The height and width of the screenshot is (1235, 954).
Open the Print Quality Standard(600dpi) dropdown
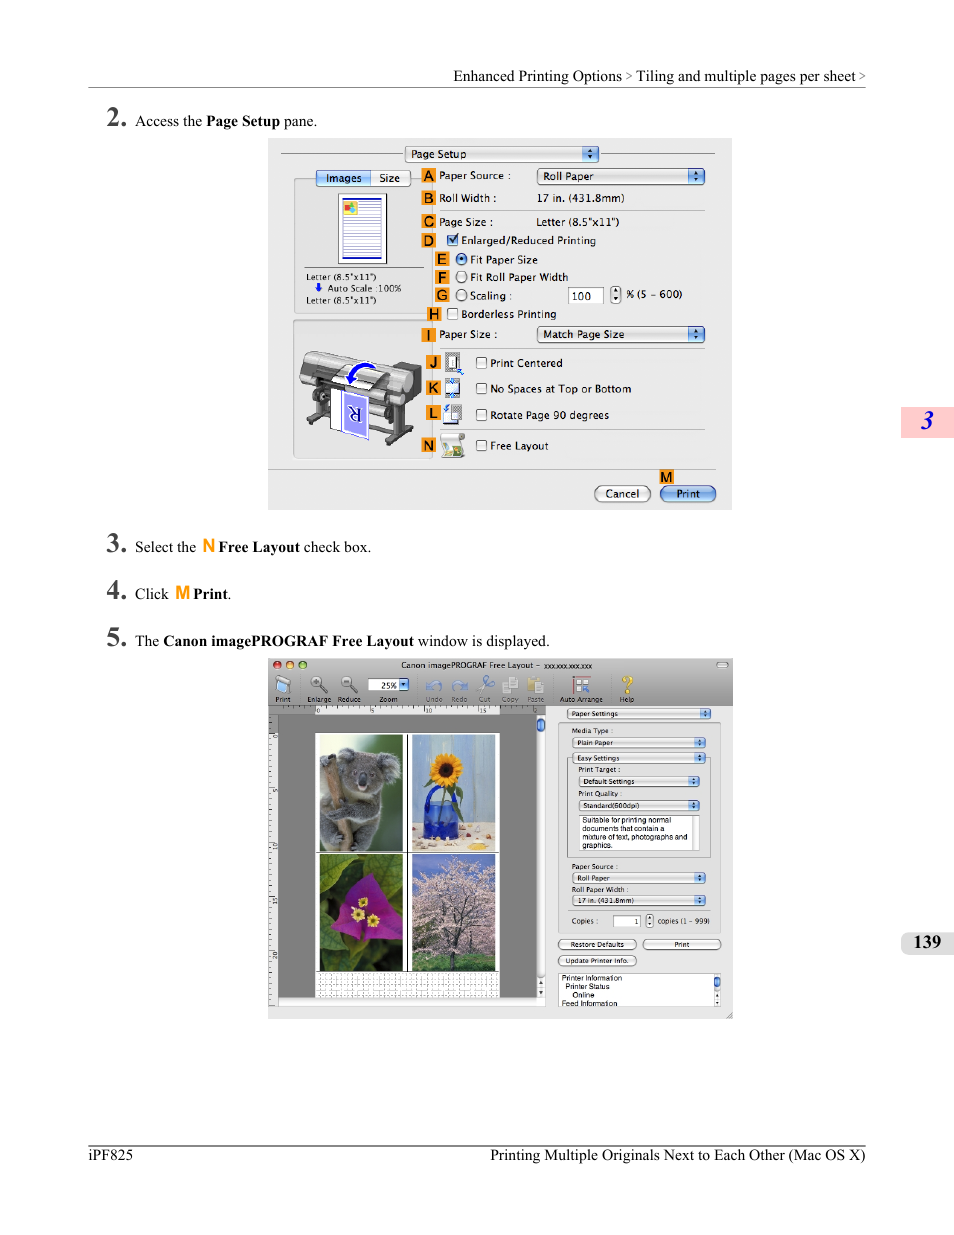[639, 805]
